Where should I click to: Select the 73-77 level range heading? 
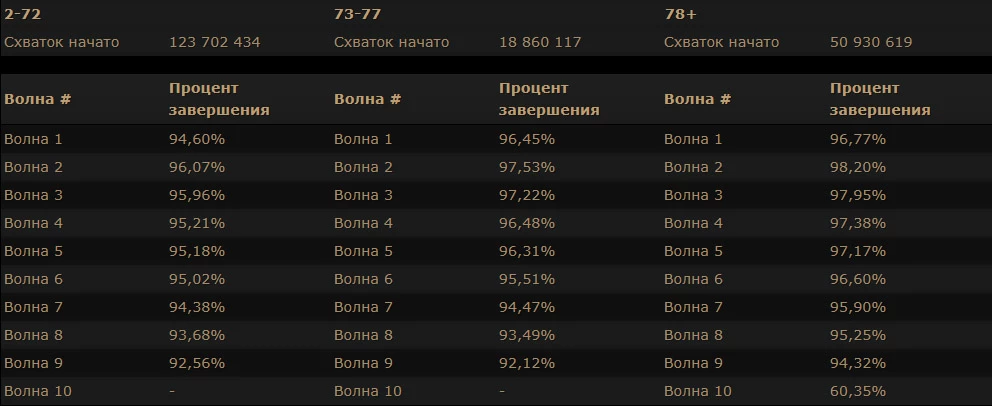pyautogui.click(x=357, y=15)
